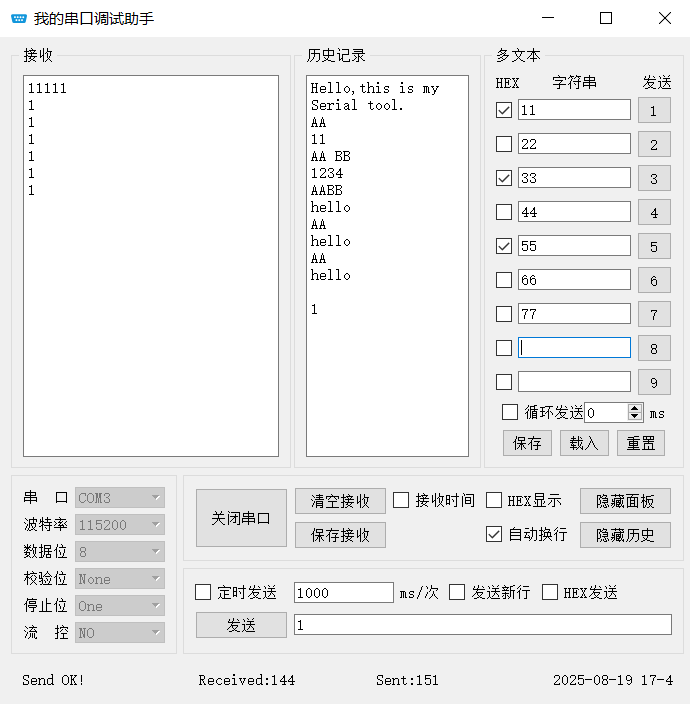Enable the 发送新行 checkbox

tap(457, 592)
